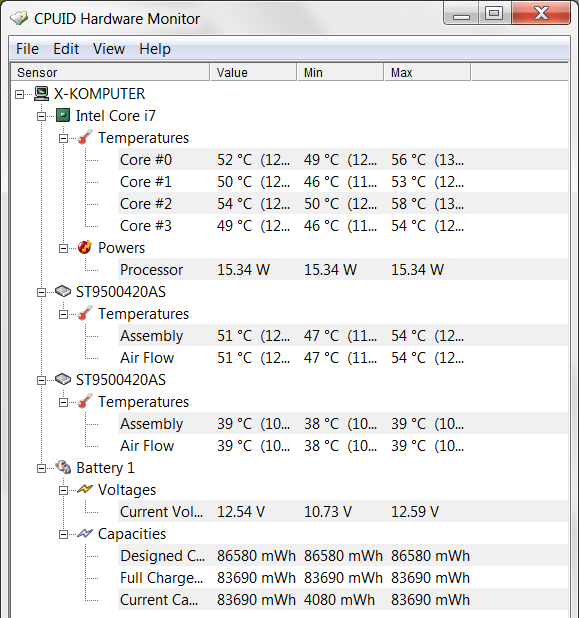
Task: Click the thermometer icon beside CPU Temperatures
Action: (x=85, y=137)
